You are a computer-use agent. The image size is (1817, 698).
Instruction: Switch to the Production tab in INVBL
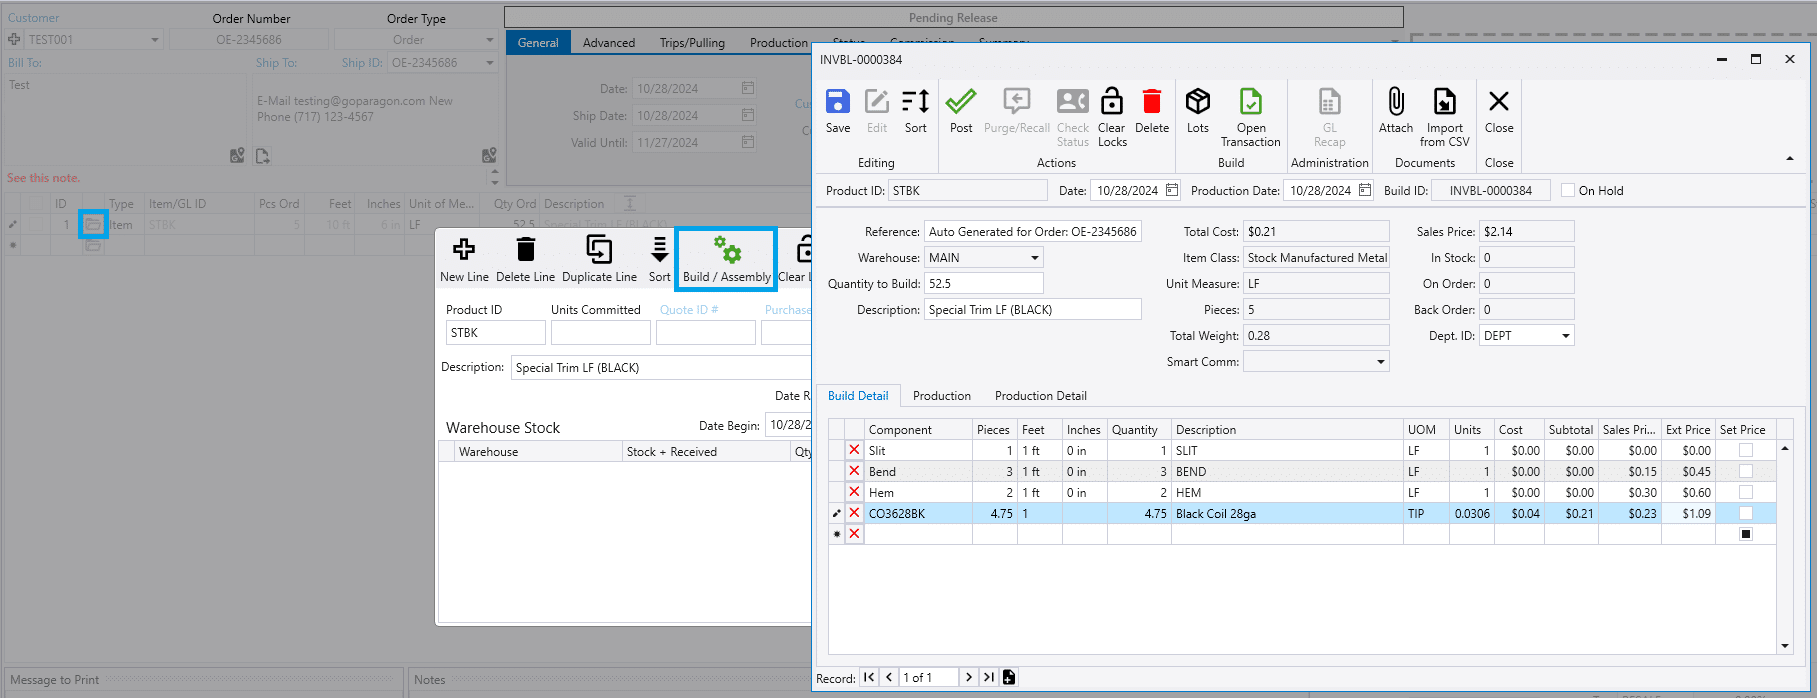coord(942,396)
